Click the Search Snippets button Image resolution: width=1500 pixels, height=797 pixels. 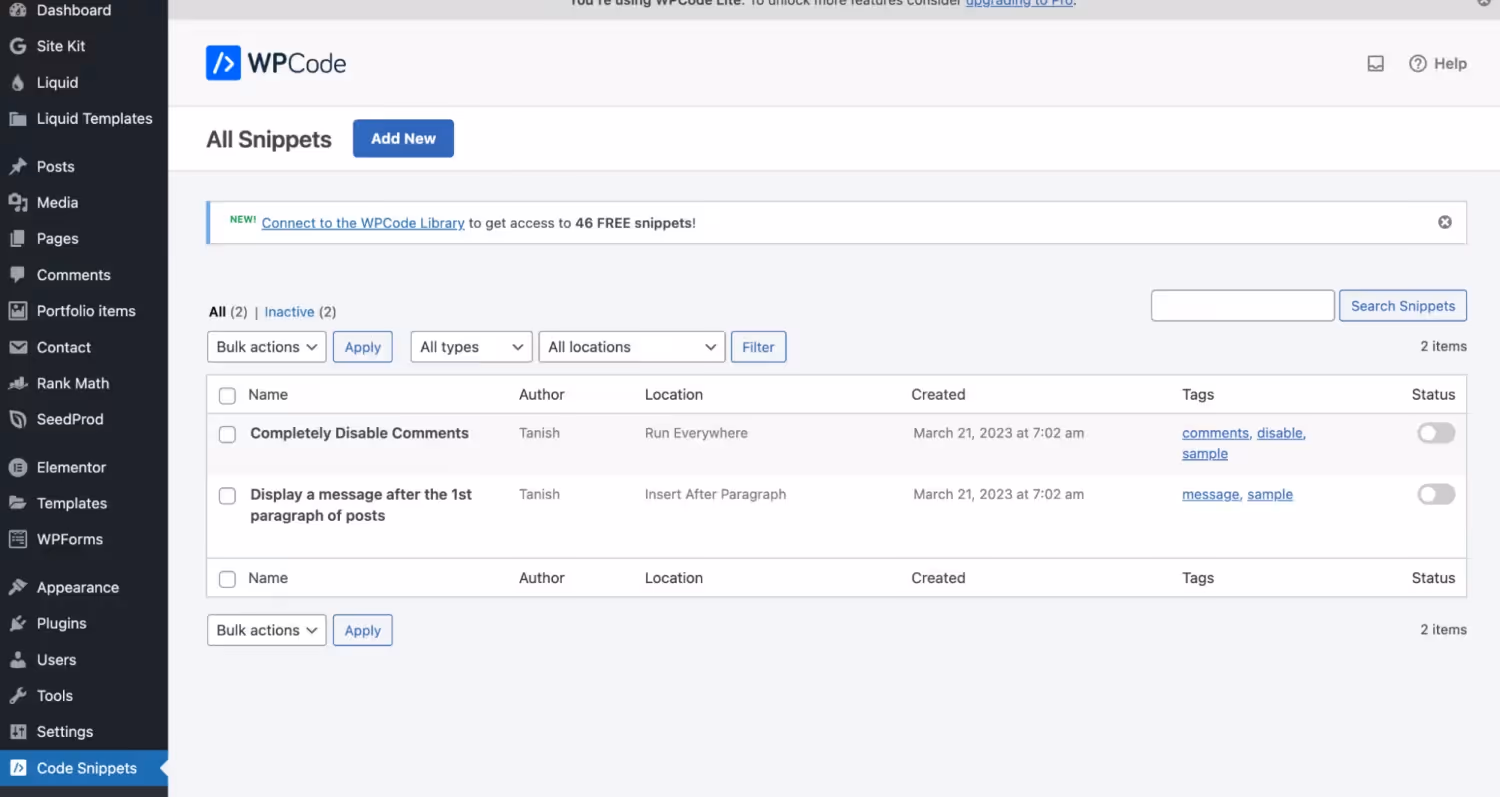pyautogui.click(x=1403, y=306)
